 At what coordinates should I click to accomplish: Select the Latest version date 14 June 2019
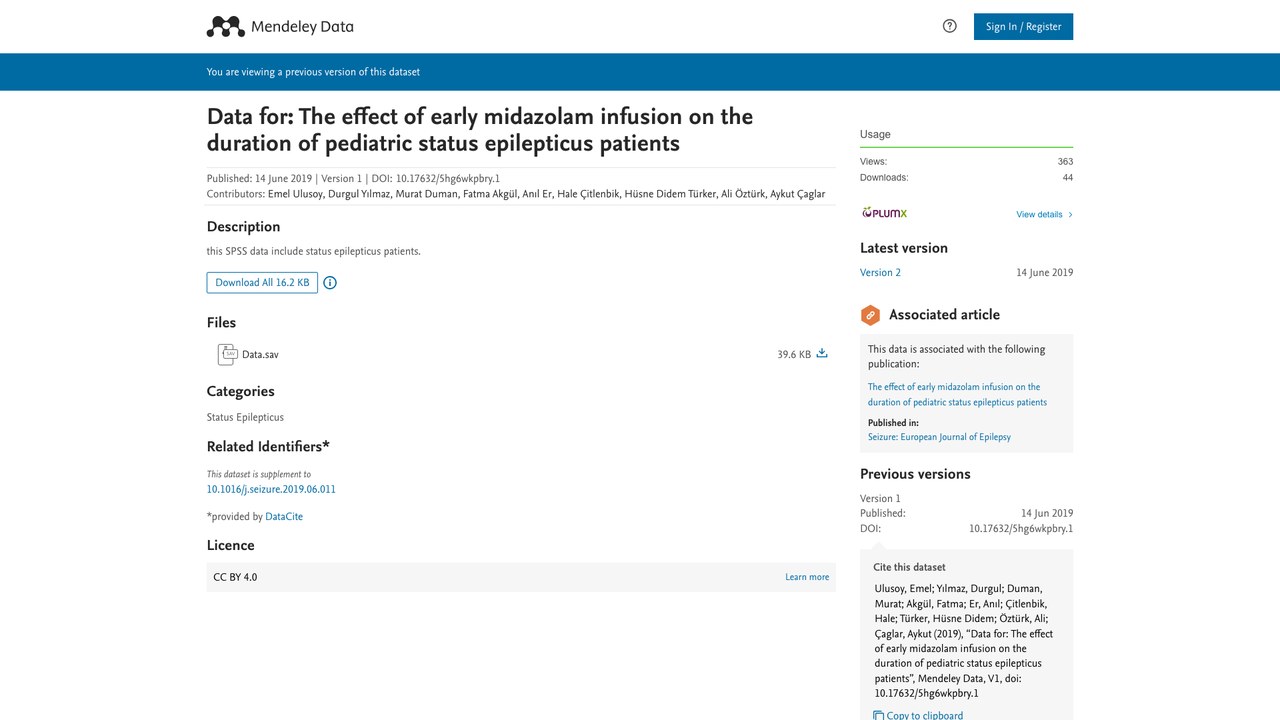point(1045,273)
